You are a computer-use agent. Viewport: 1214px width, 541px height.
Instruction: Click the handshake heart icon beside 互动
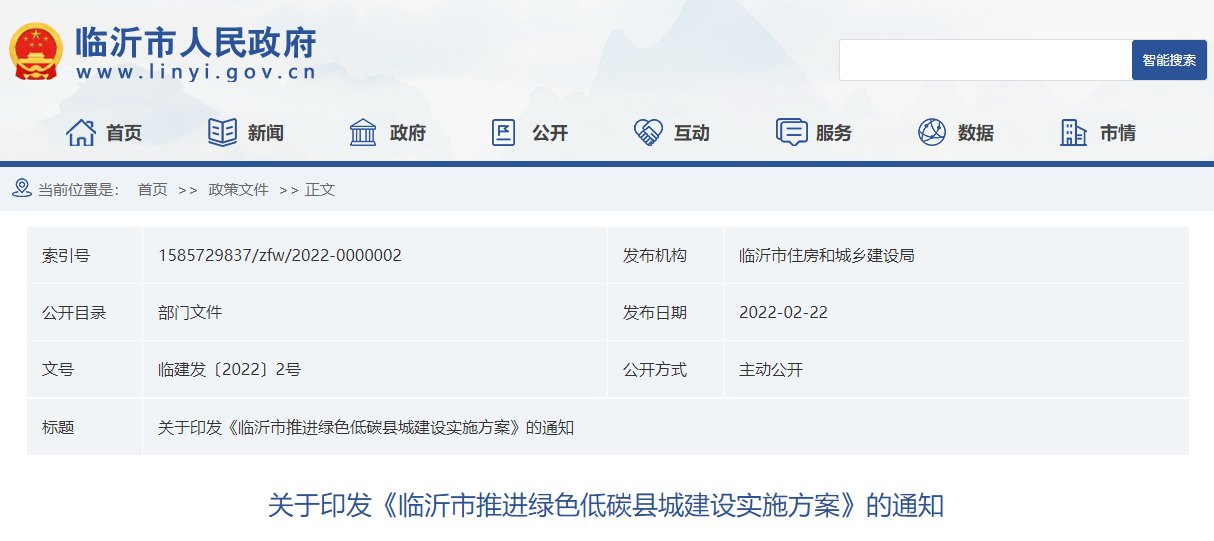(648, 132)
